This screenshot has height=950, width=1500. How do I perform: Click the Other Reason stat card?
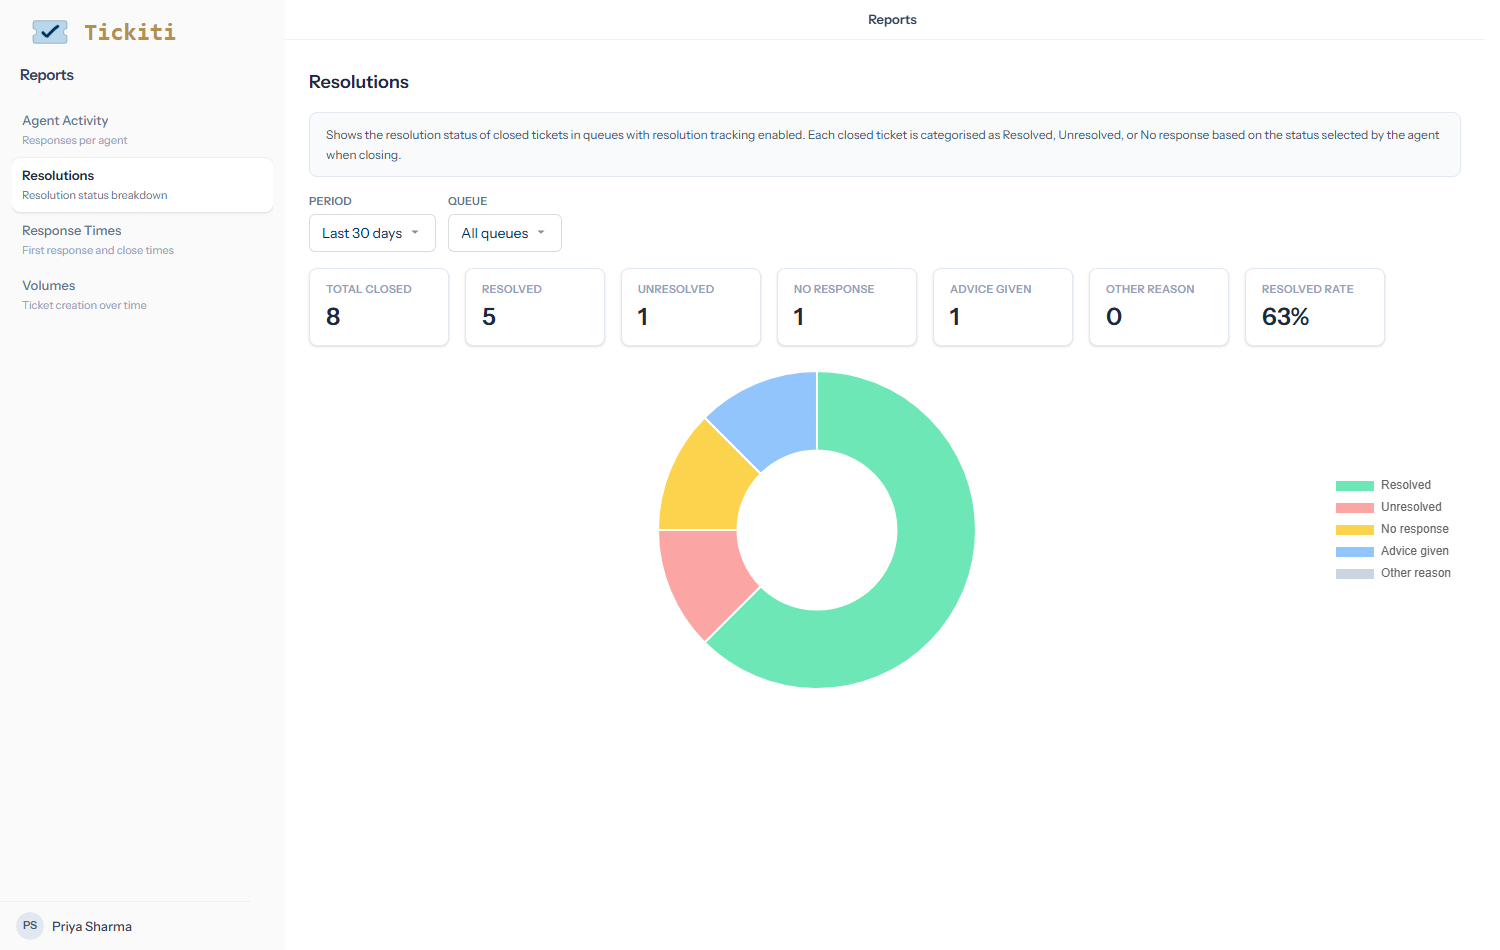1159,307
